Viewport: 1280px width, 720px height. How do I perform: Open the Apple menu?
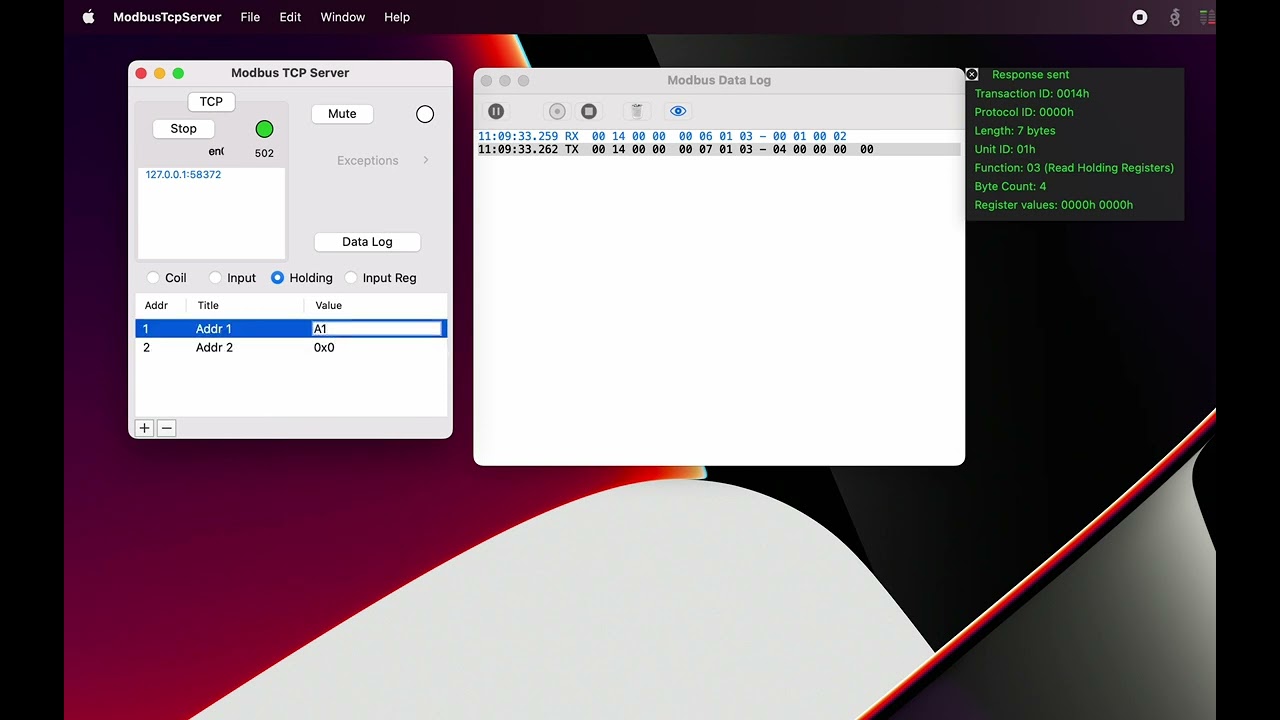88,17
